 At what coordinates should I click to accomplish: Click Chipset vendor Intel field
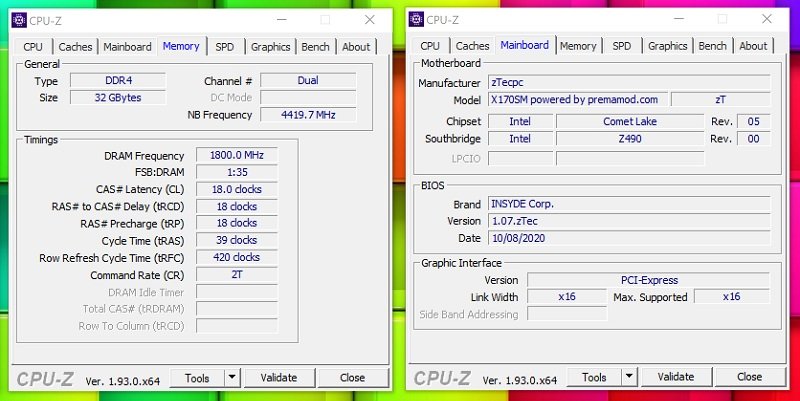pos(520,121)
